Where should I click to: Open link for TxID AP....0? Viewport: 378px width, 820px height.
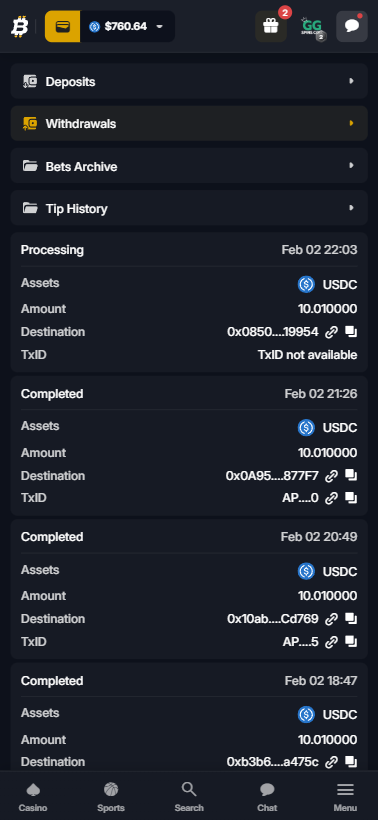[331, 498]
